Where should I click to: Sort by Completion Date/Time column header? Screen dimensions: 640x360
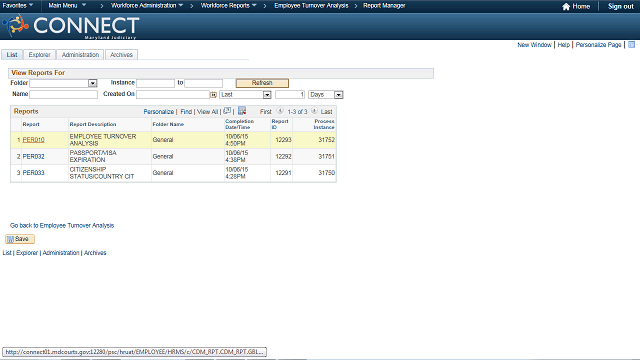tap(239, 124)
